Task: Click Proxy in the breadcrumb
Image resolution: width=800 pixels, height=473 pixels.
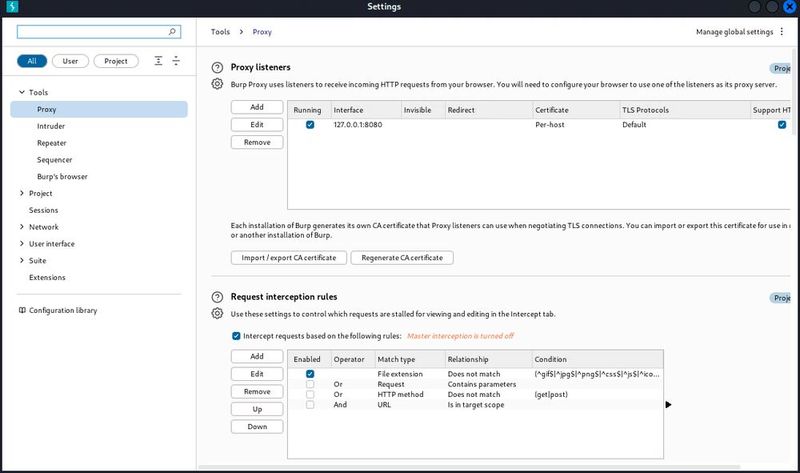Action: 262,32
